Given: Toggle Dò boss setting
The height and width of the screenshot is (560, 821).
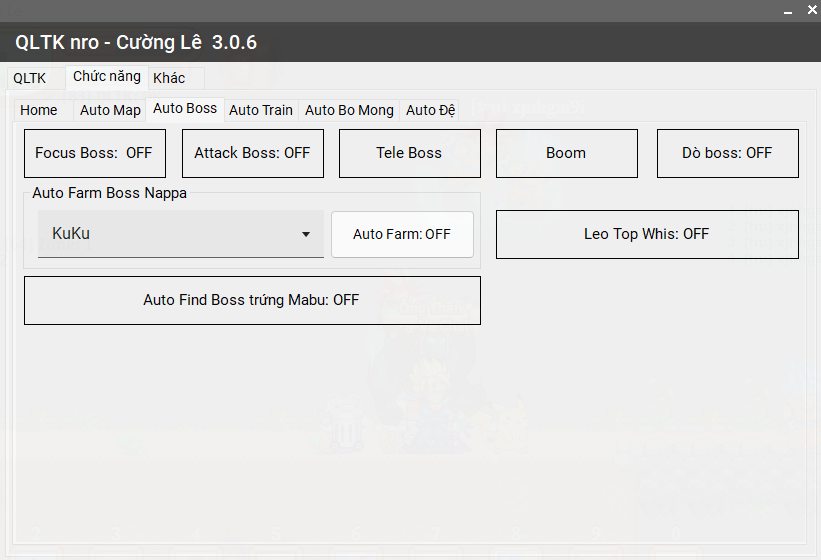Looking at the screenshot, I should pyautogui.click(x=727, y=153).
